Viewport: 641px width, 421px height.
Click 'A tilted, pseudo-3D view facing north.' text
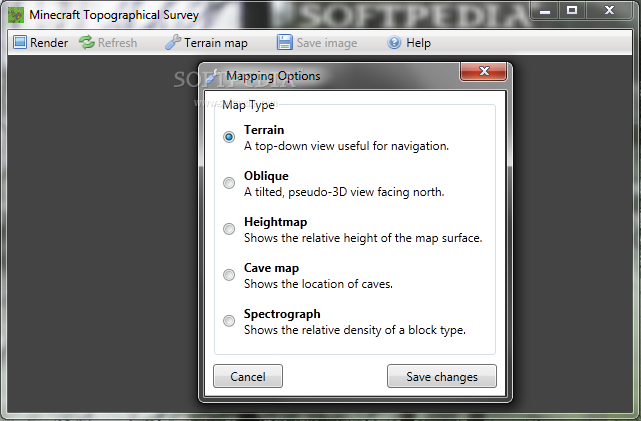point(344,192)
